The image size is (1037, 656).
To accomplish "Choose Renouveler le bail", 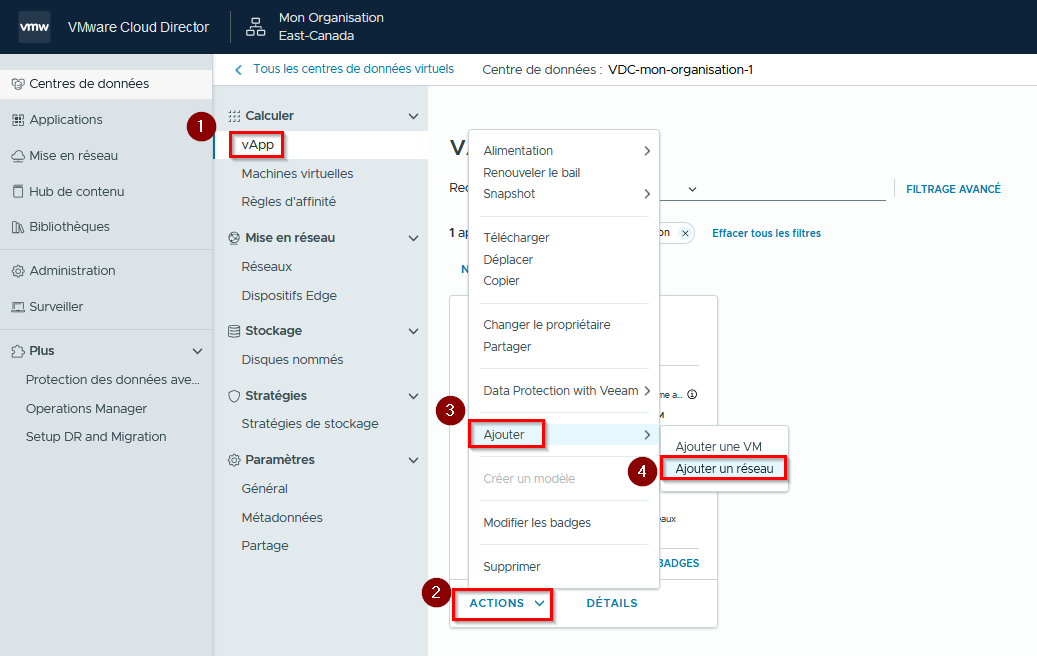I will point(532,173).
